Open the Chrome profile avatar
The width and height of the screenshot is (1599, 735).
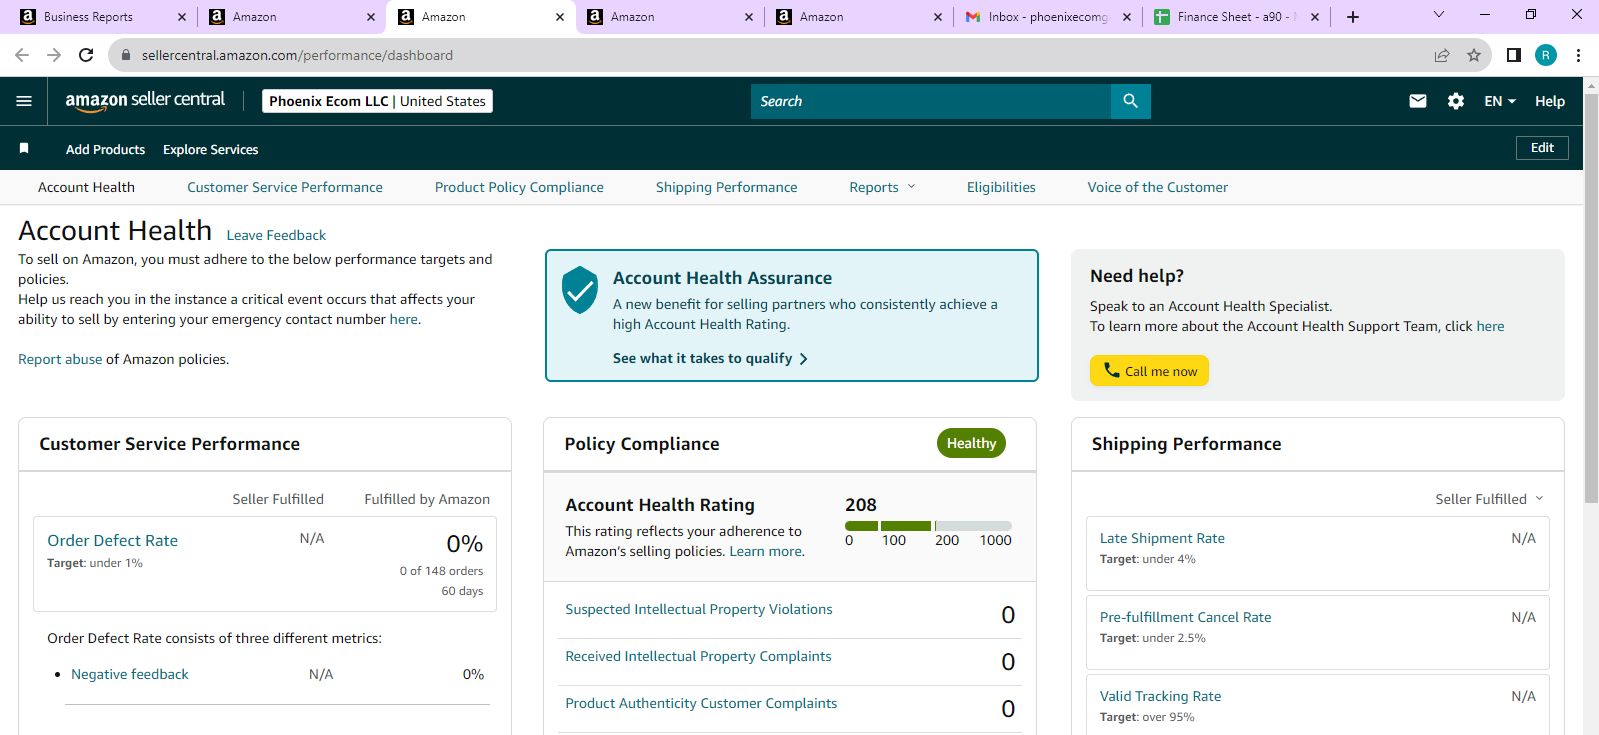point(1545,55)
